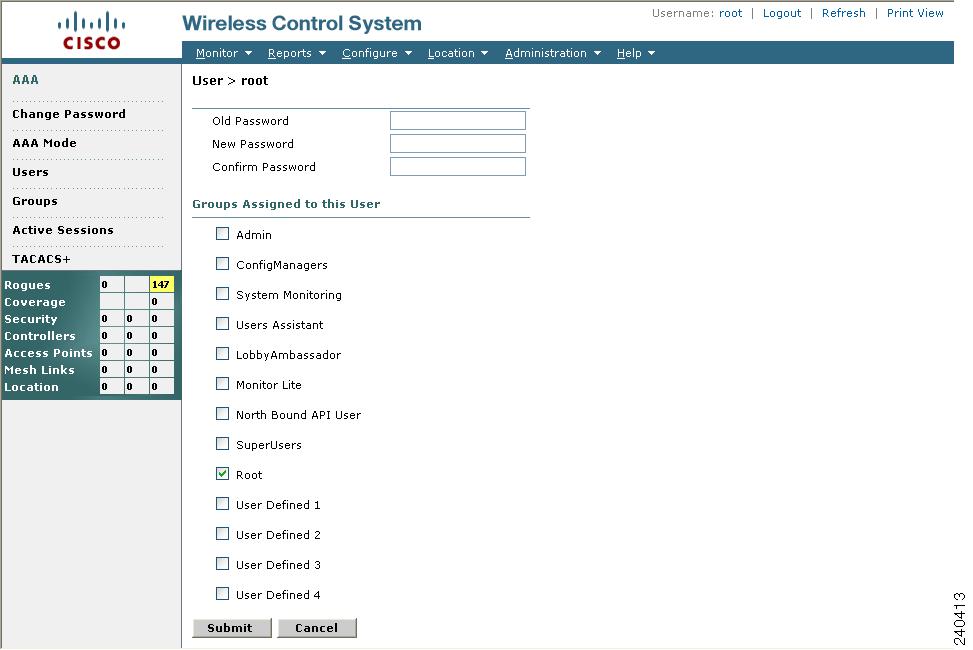This screenshot has height=650, width=973.
Task: Open the Location dropdown menu
Action: [x=458, y=53]
